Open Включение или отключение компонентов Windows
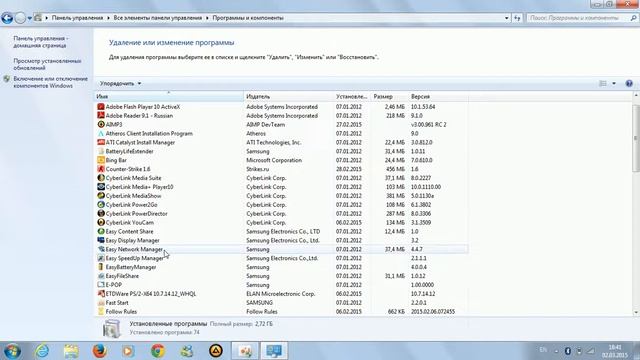 click(51, 82)
